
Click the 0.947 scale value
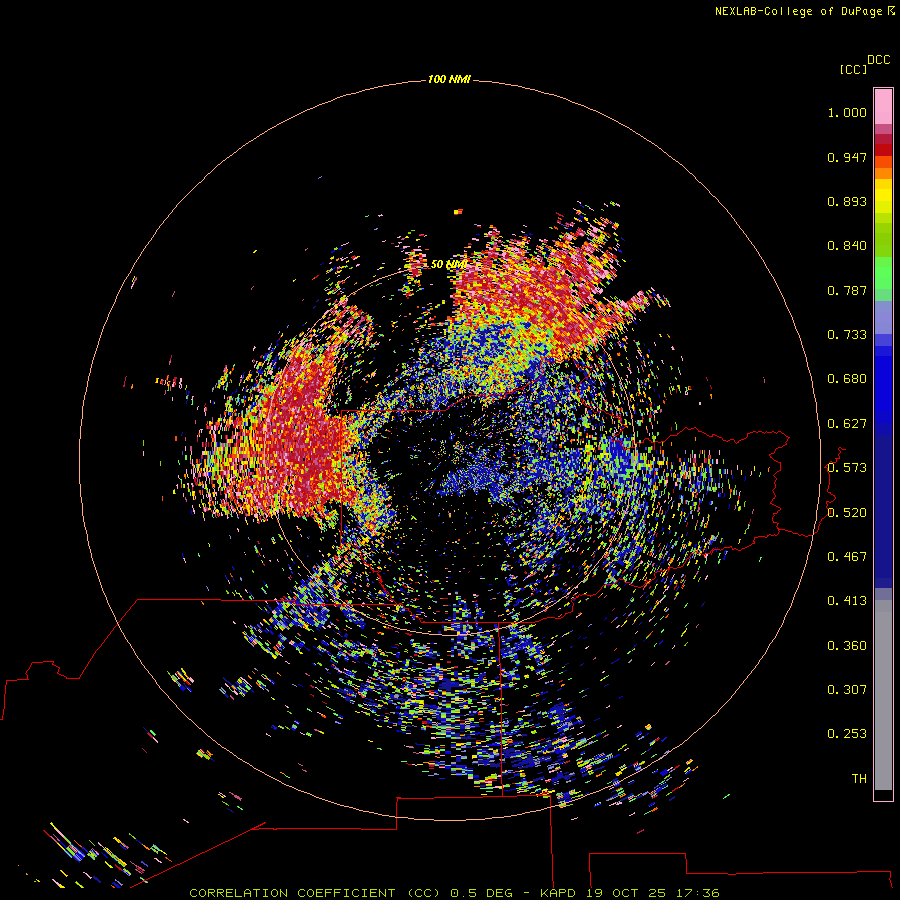[847, 157]
